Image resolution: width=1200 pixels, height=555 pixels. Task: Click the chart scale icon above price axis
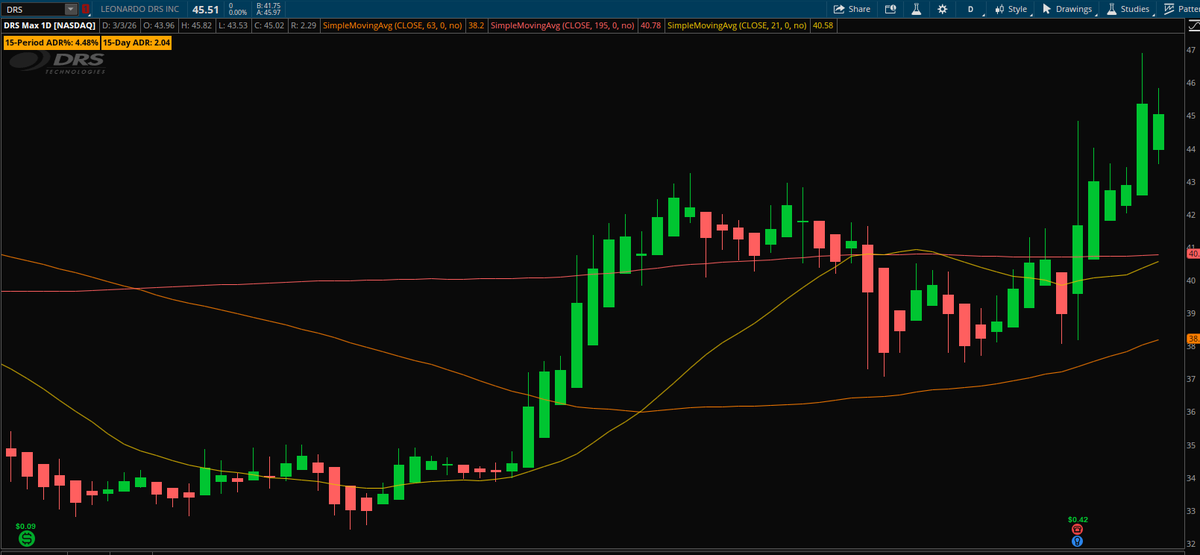click(x=1192, y=26)
